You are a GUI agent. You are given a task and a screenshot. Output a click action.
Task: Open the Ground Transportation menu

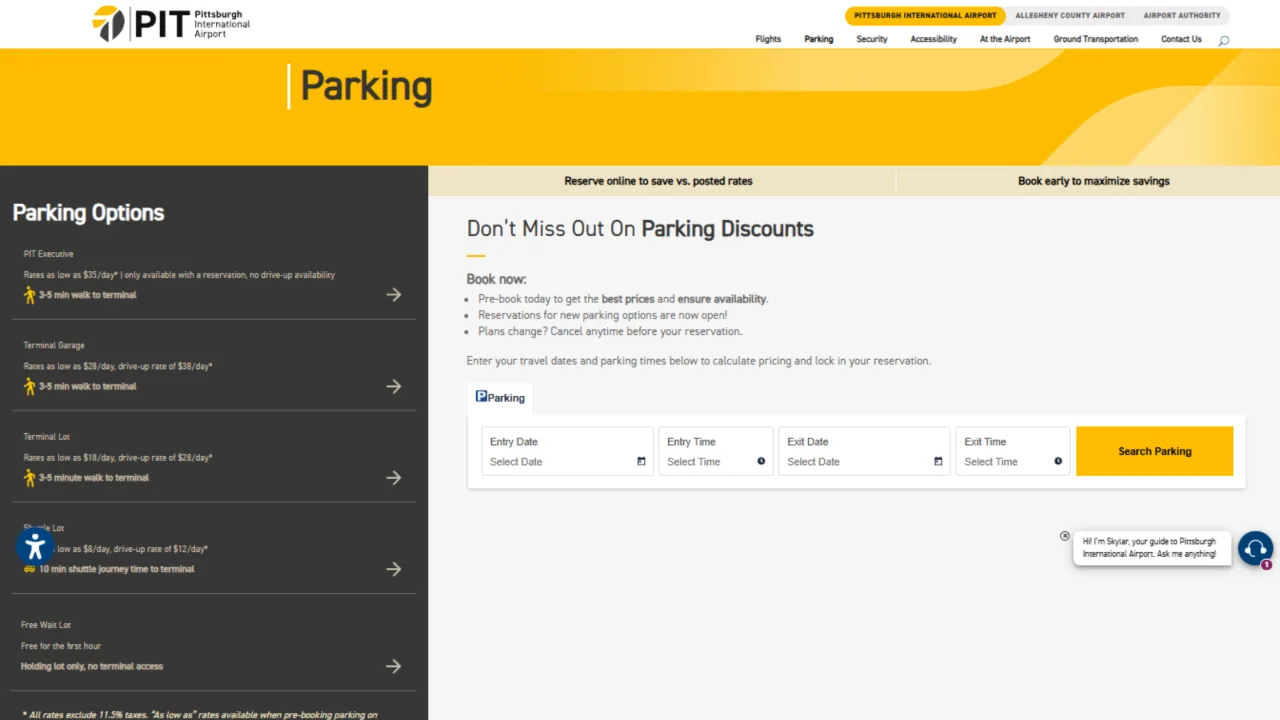click(x=1095, y=39)
